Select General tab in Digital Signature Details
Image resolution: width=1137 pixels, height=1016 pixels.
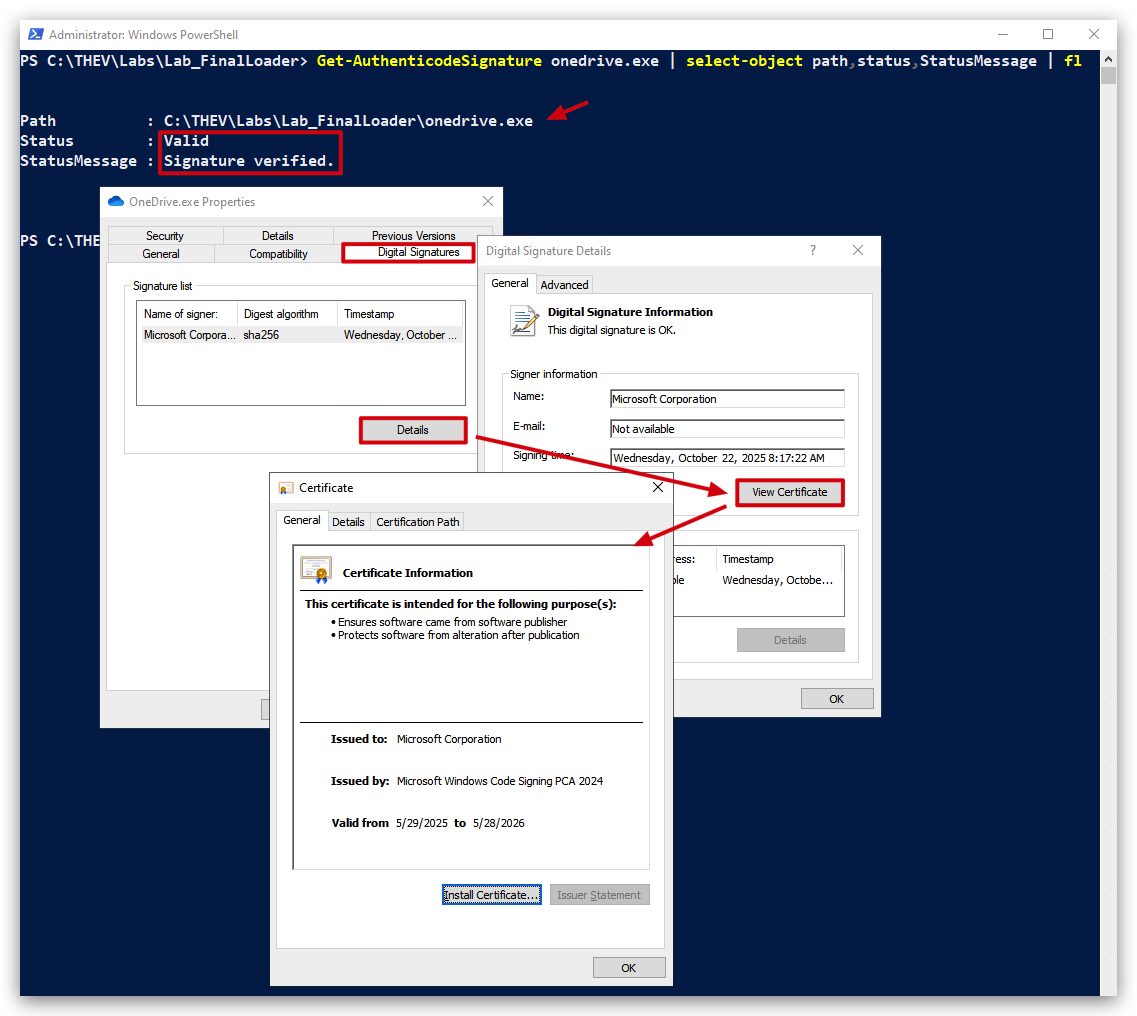click(x=510, y=284)
